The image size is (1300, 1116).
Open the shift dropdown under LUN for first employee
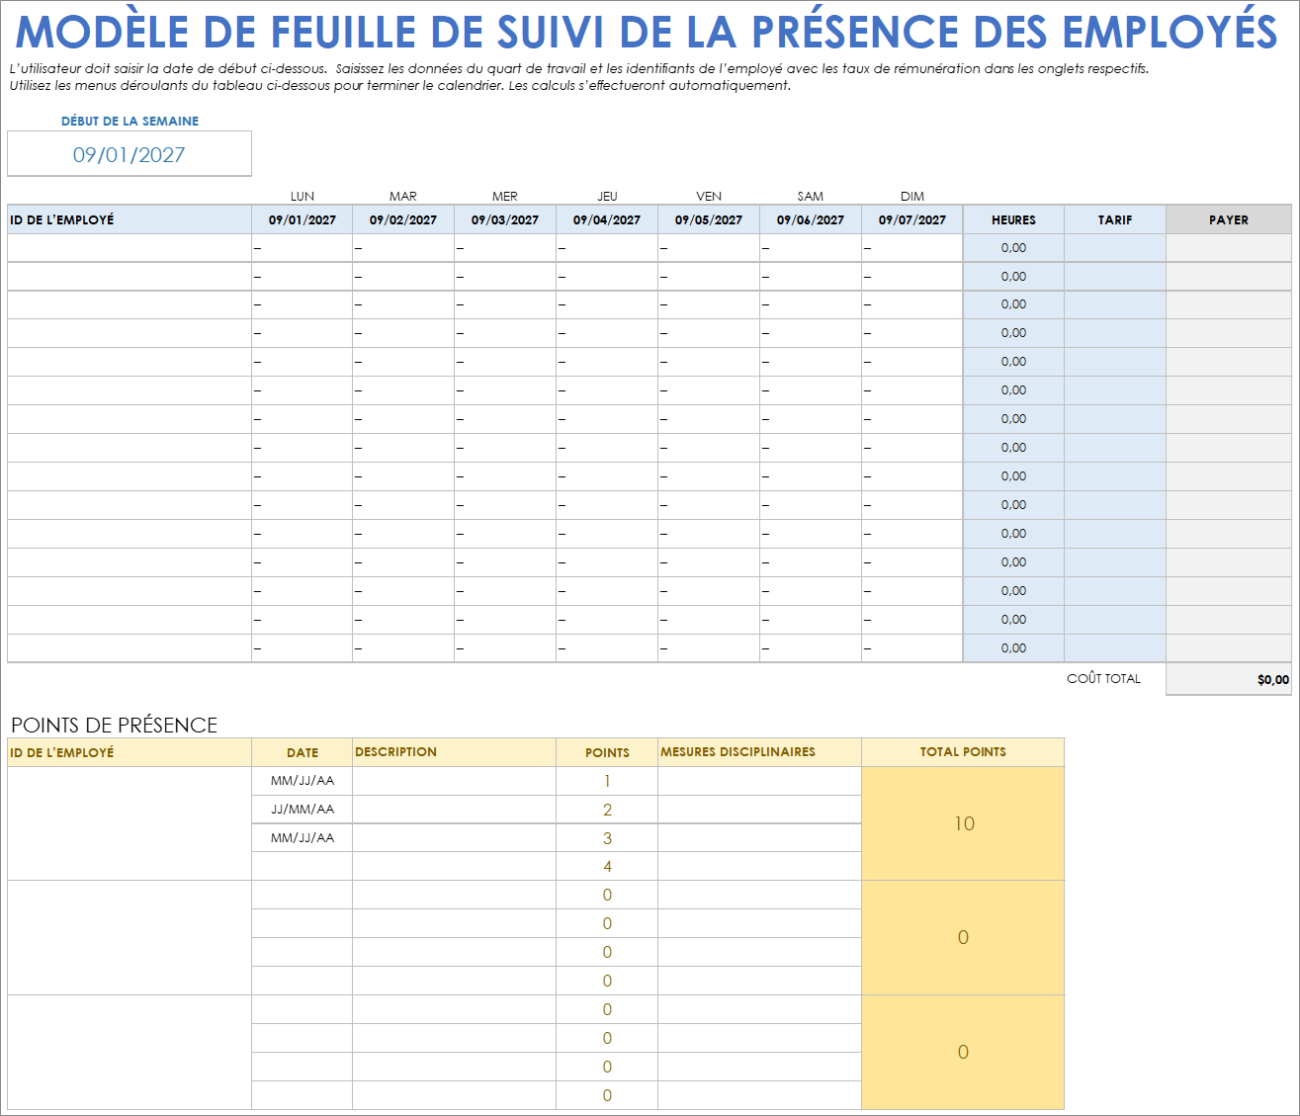(x=301, y=247)
